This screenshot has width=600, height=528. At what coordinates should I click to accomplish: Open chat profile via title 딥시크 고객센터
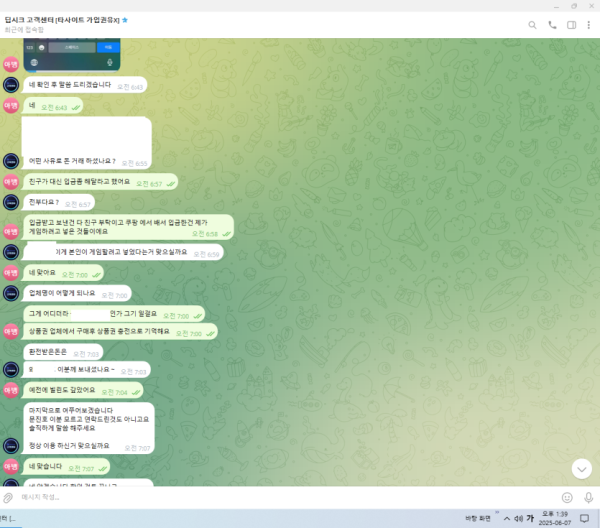coord(62,20)
